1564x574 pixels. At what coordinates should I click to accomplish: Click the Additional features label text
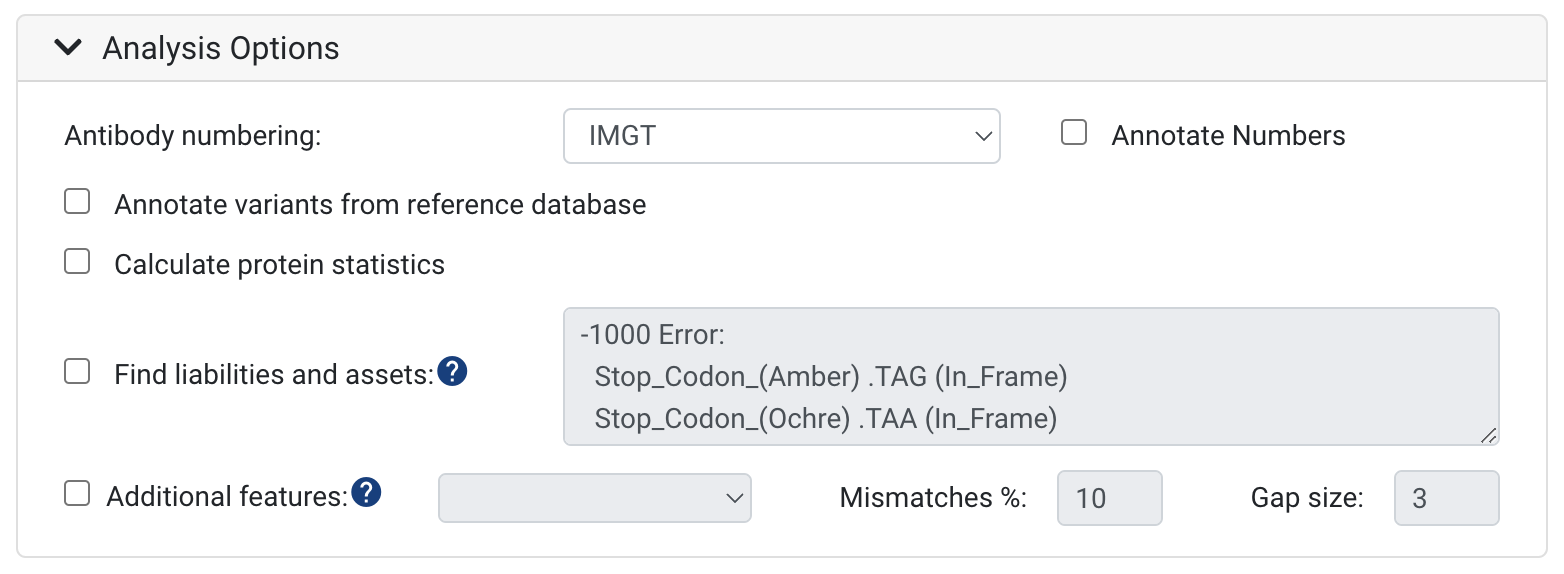226,496
